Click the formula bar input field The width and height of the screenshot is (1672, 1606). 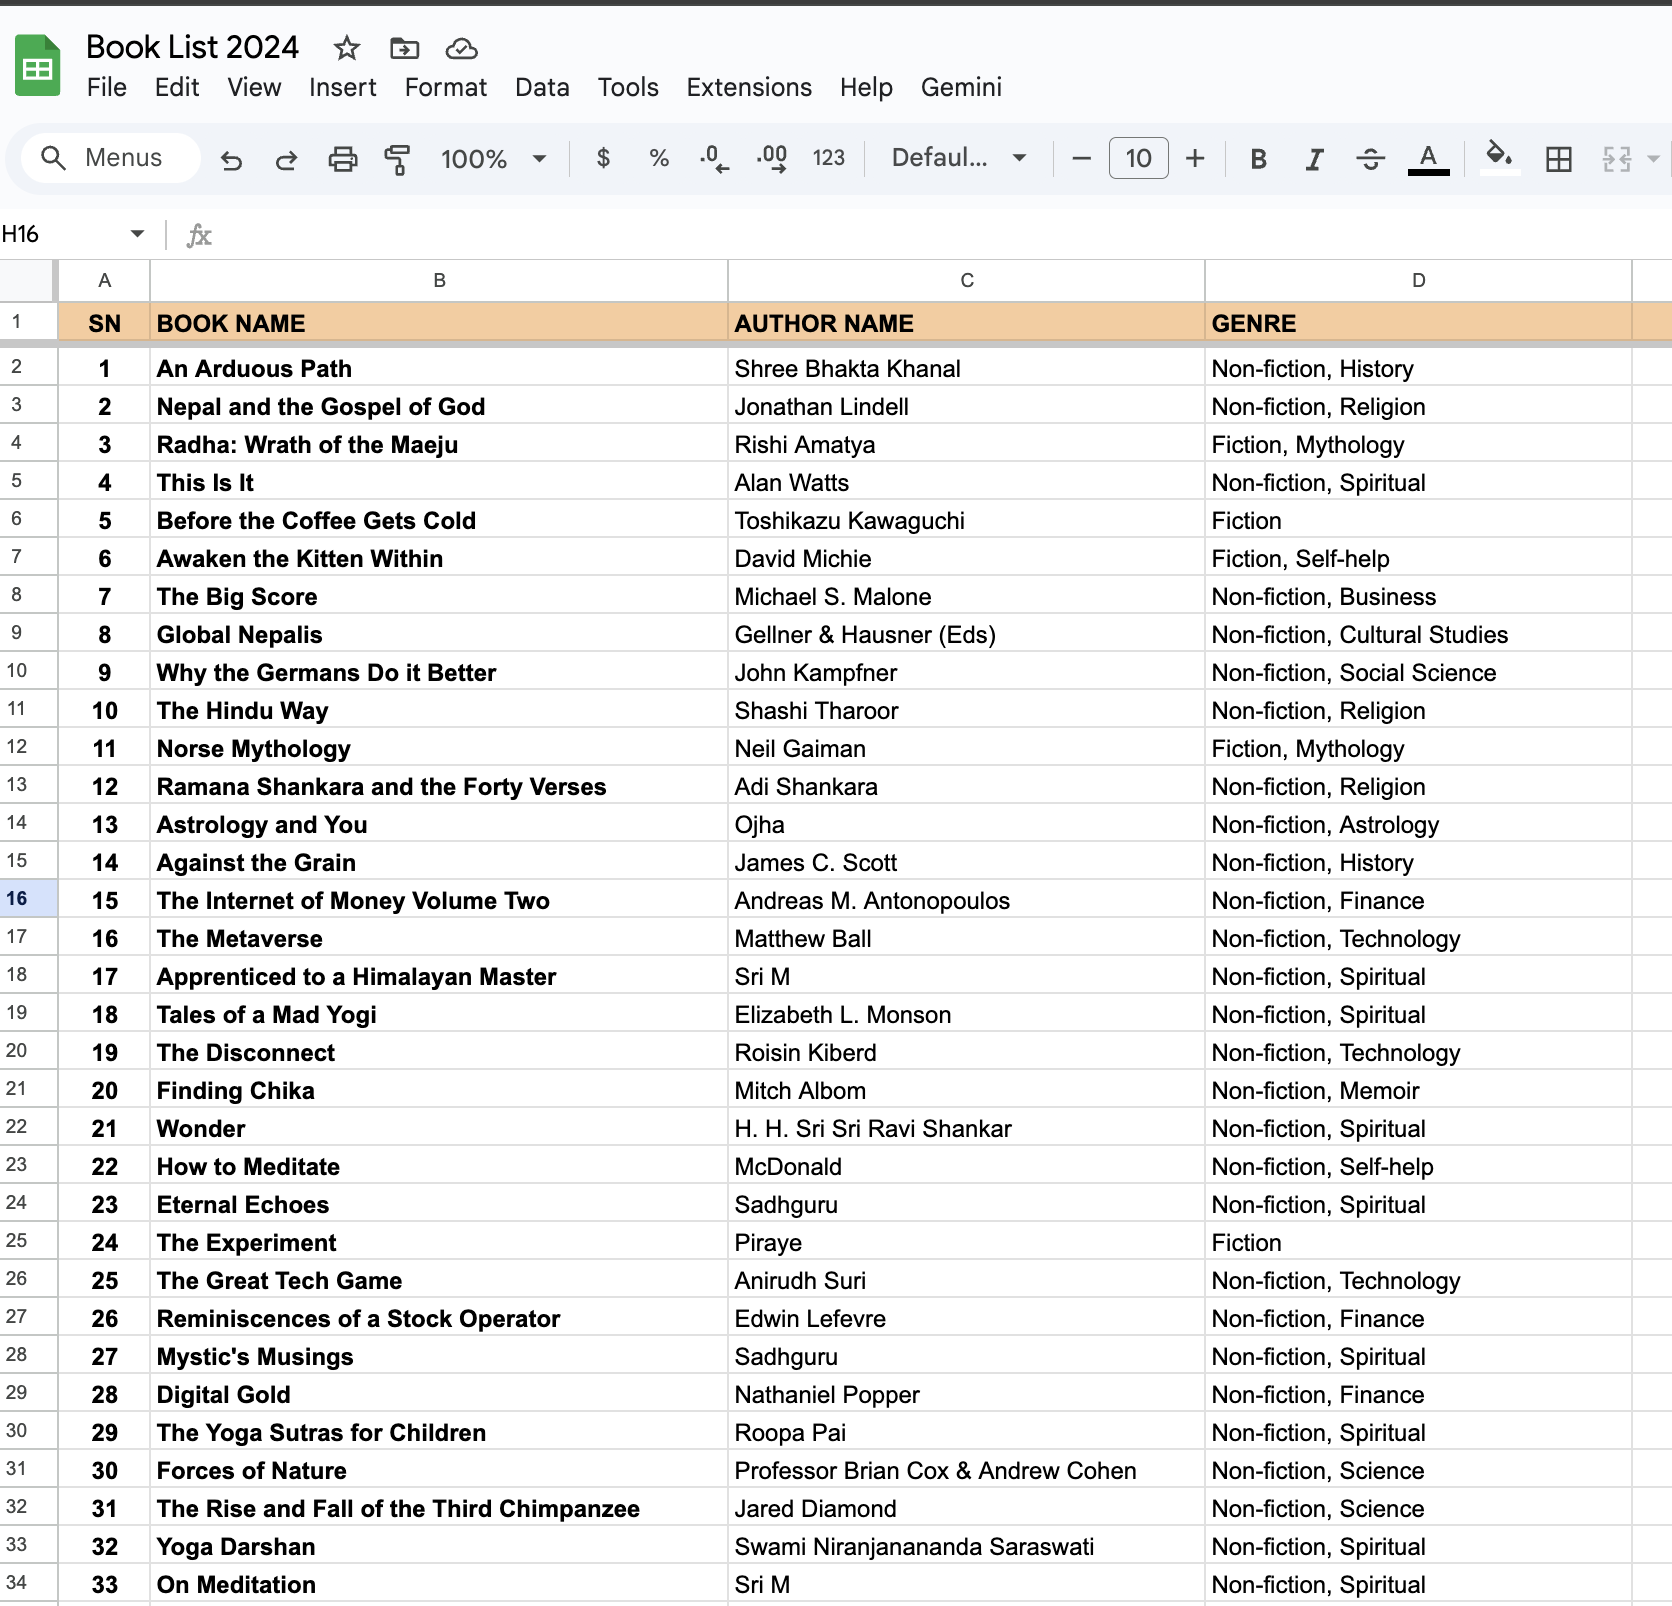pos(600,233)
